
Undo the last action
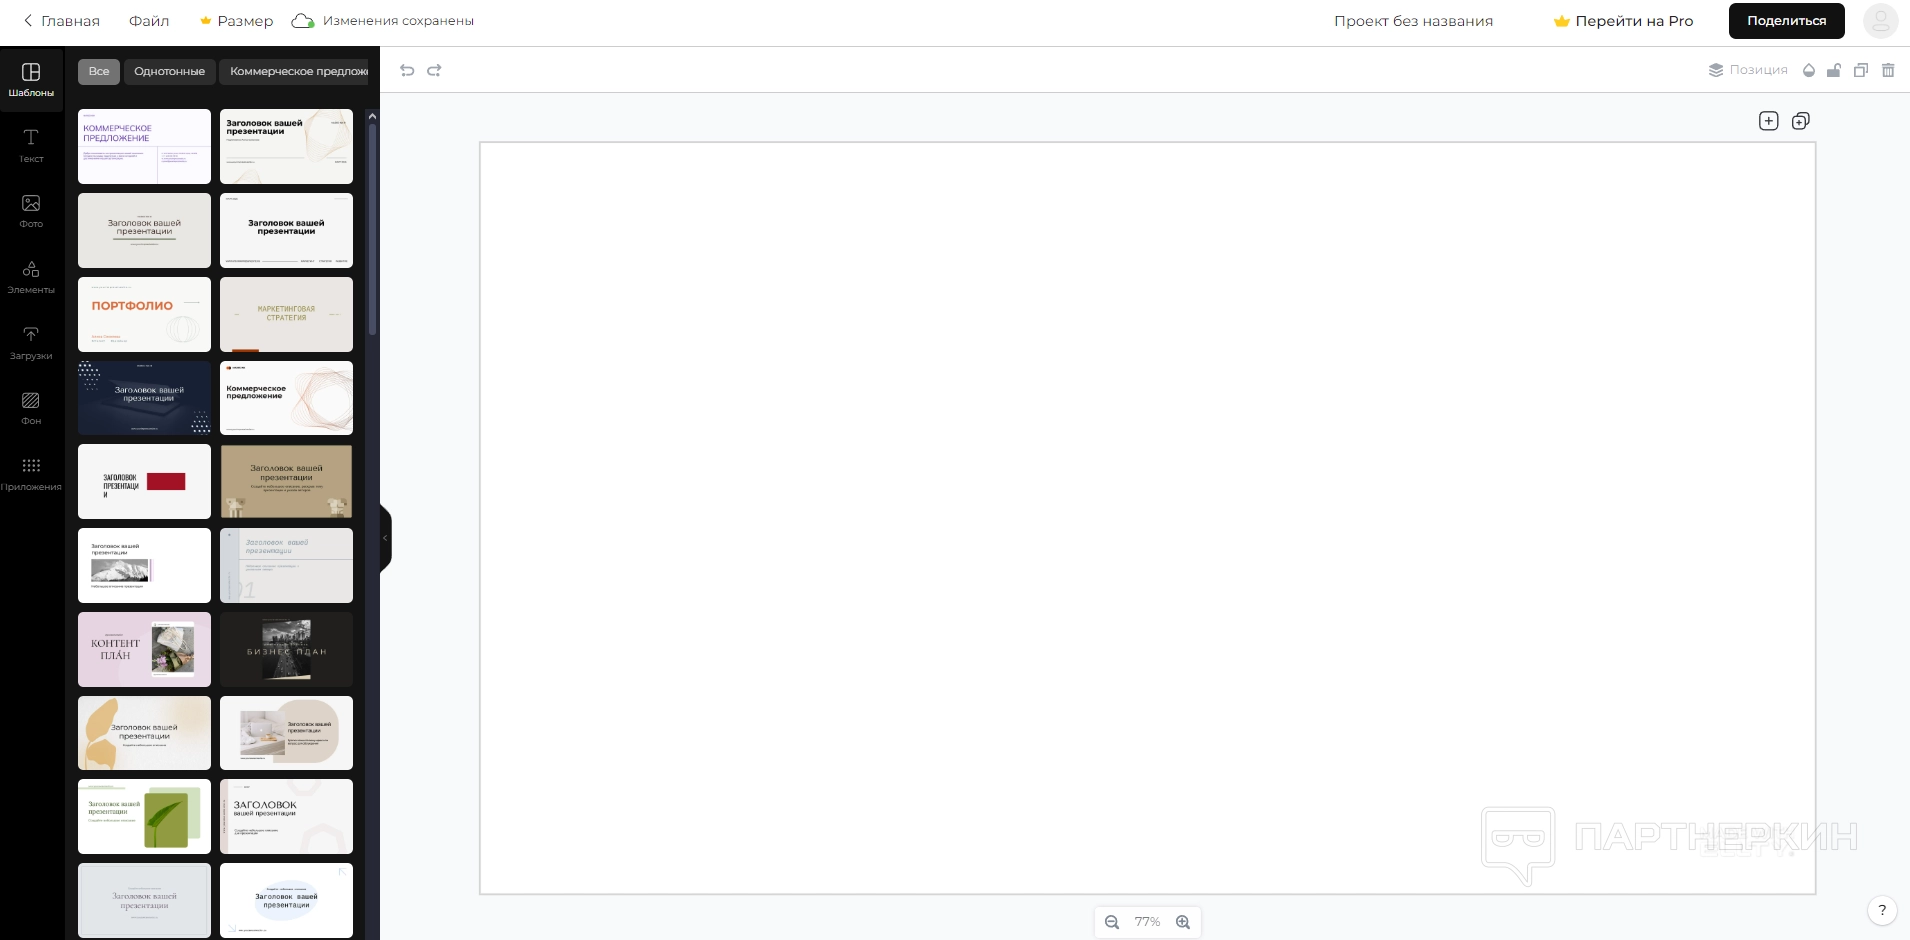coord(407,70)
